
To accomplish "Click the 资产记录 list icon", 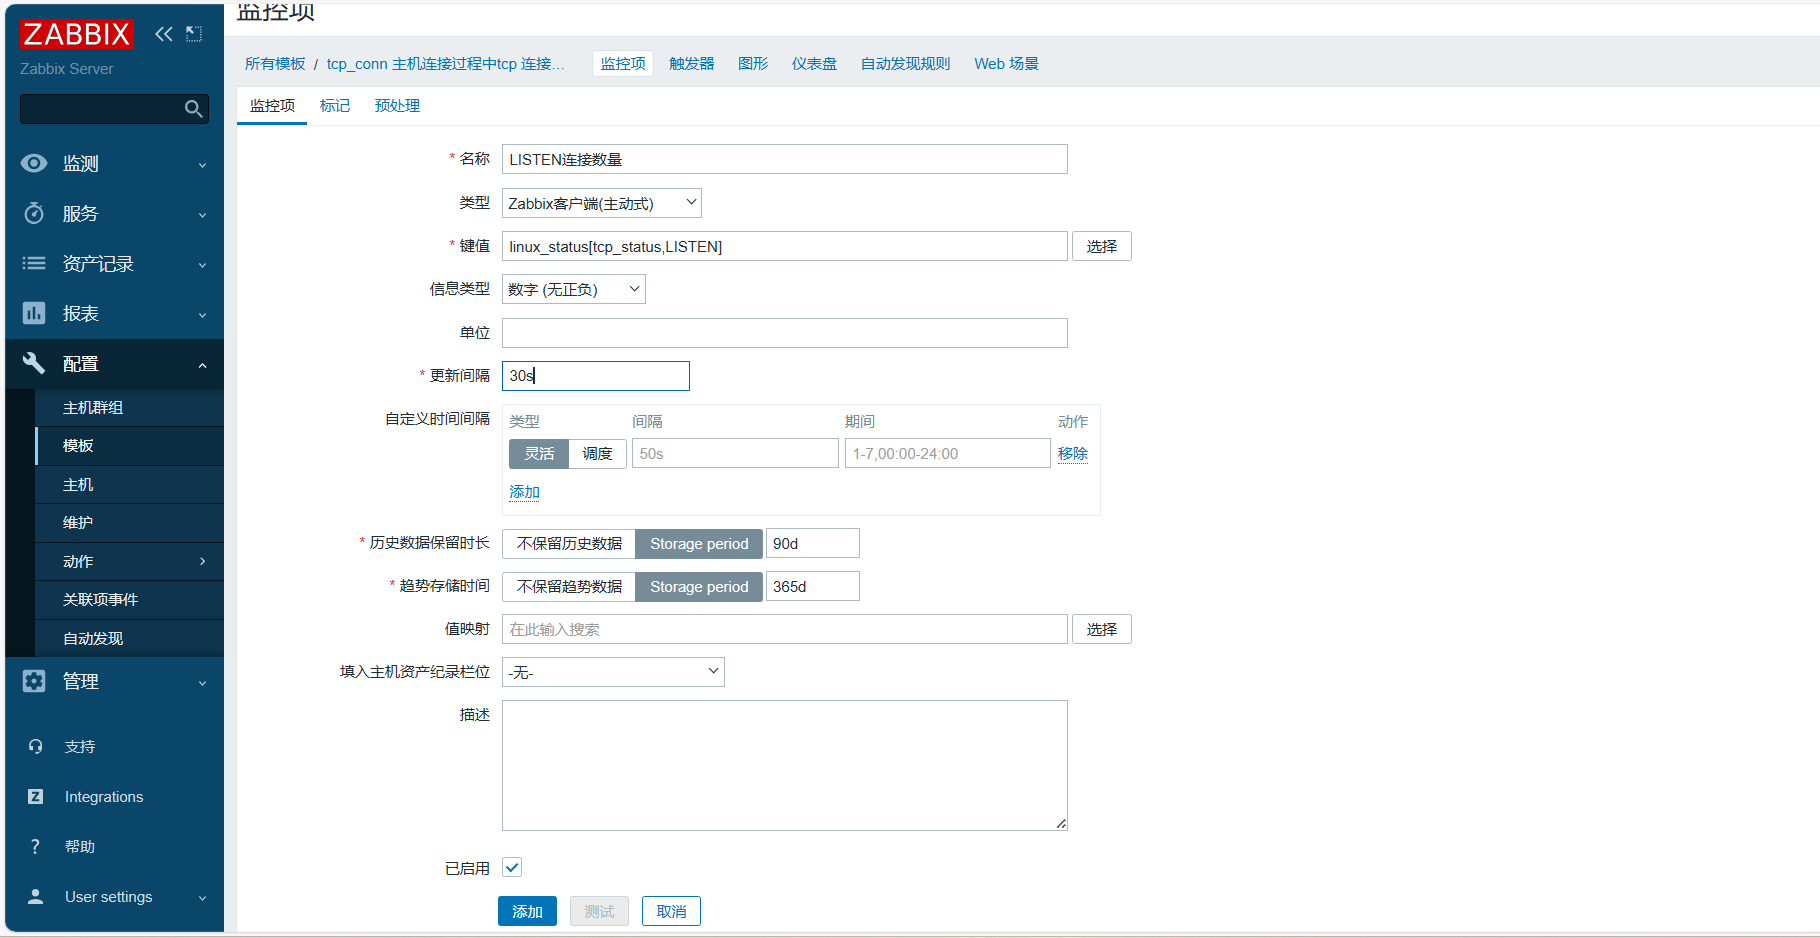I will [x=34, y=263].
